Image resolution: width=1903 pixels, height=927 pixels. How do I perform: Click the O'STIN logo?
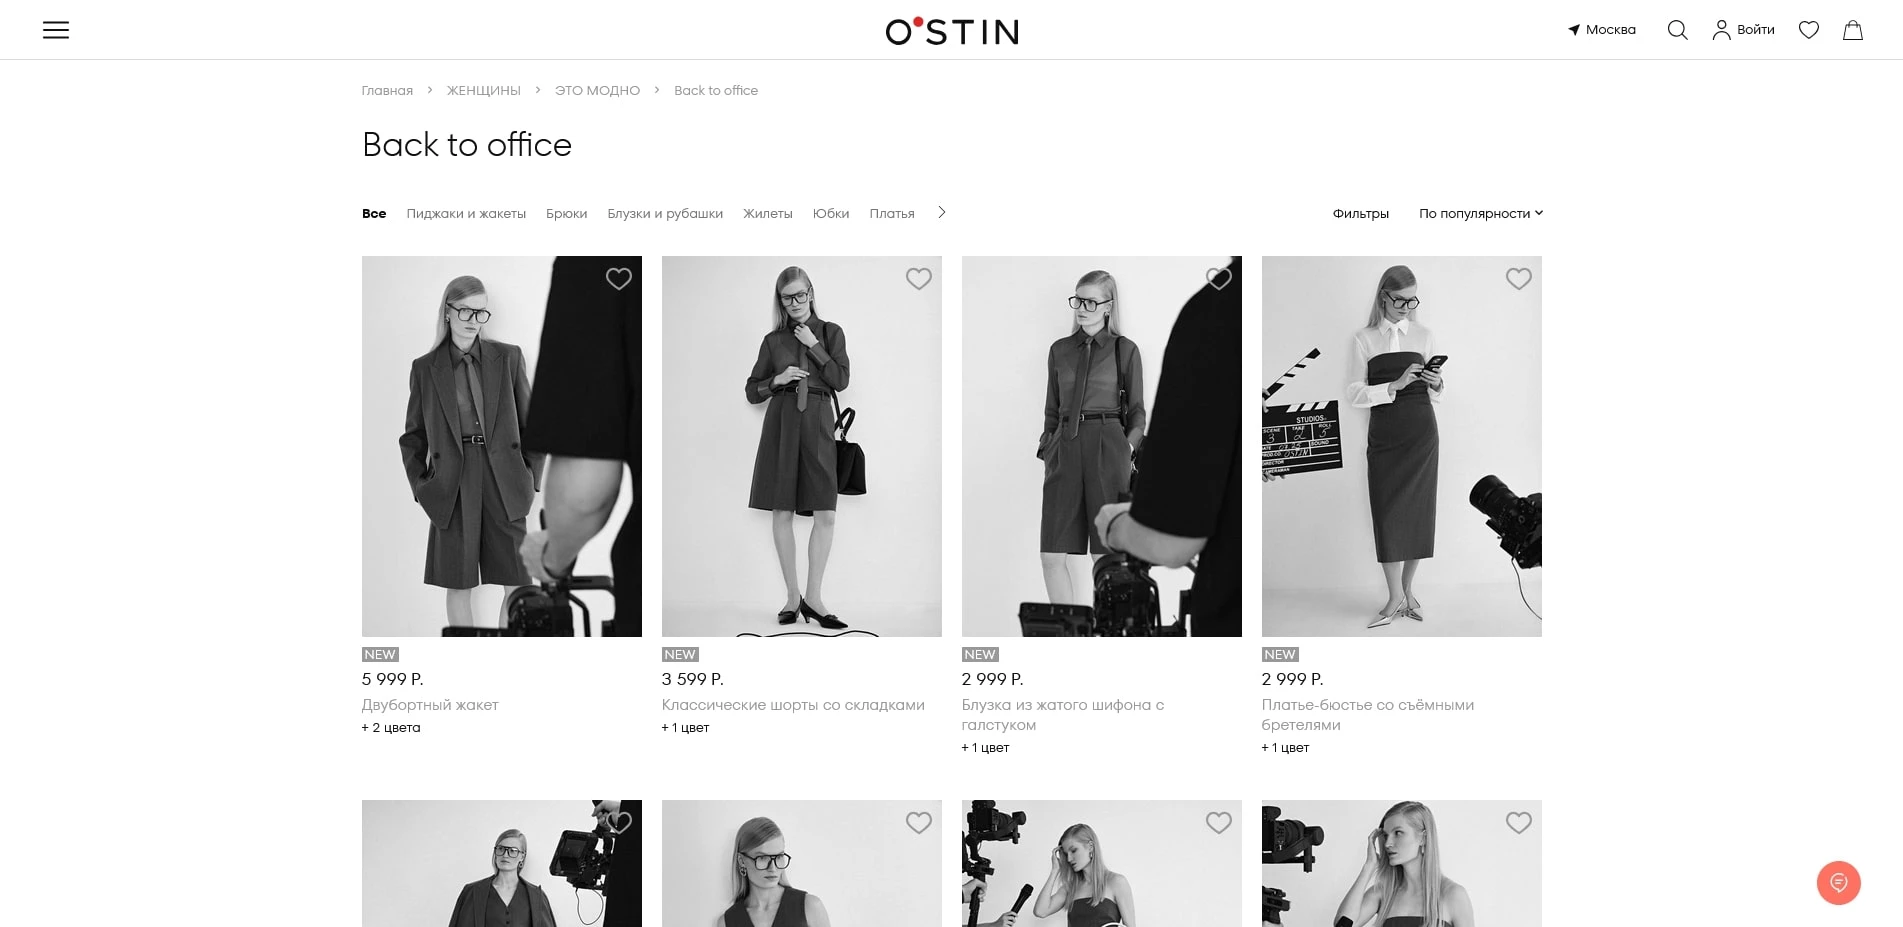click(951, 31)
